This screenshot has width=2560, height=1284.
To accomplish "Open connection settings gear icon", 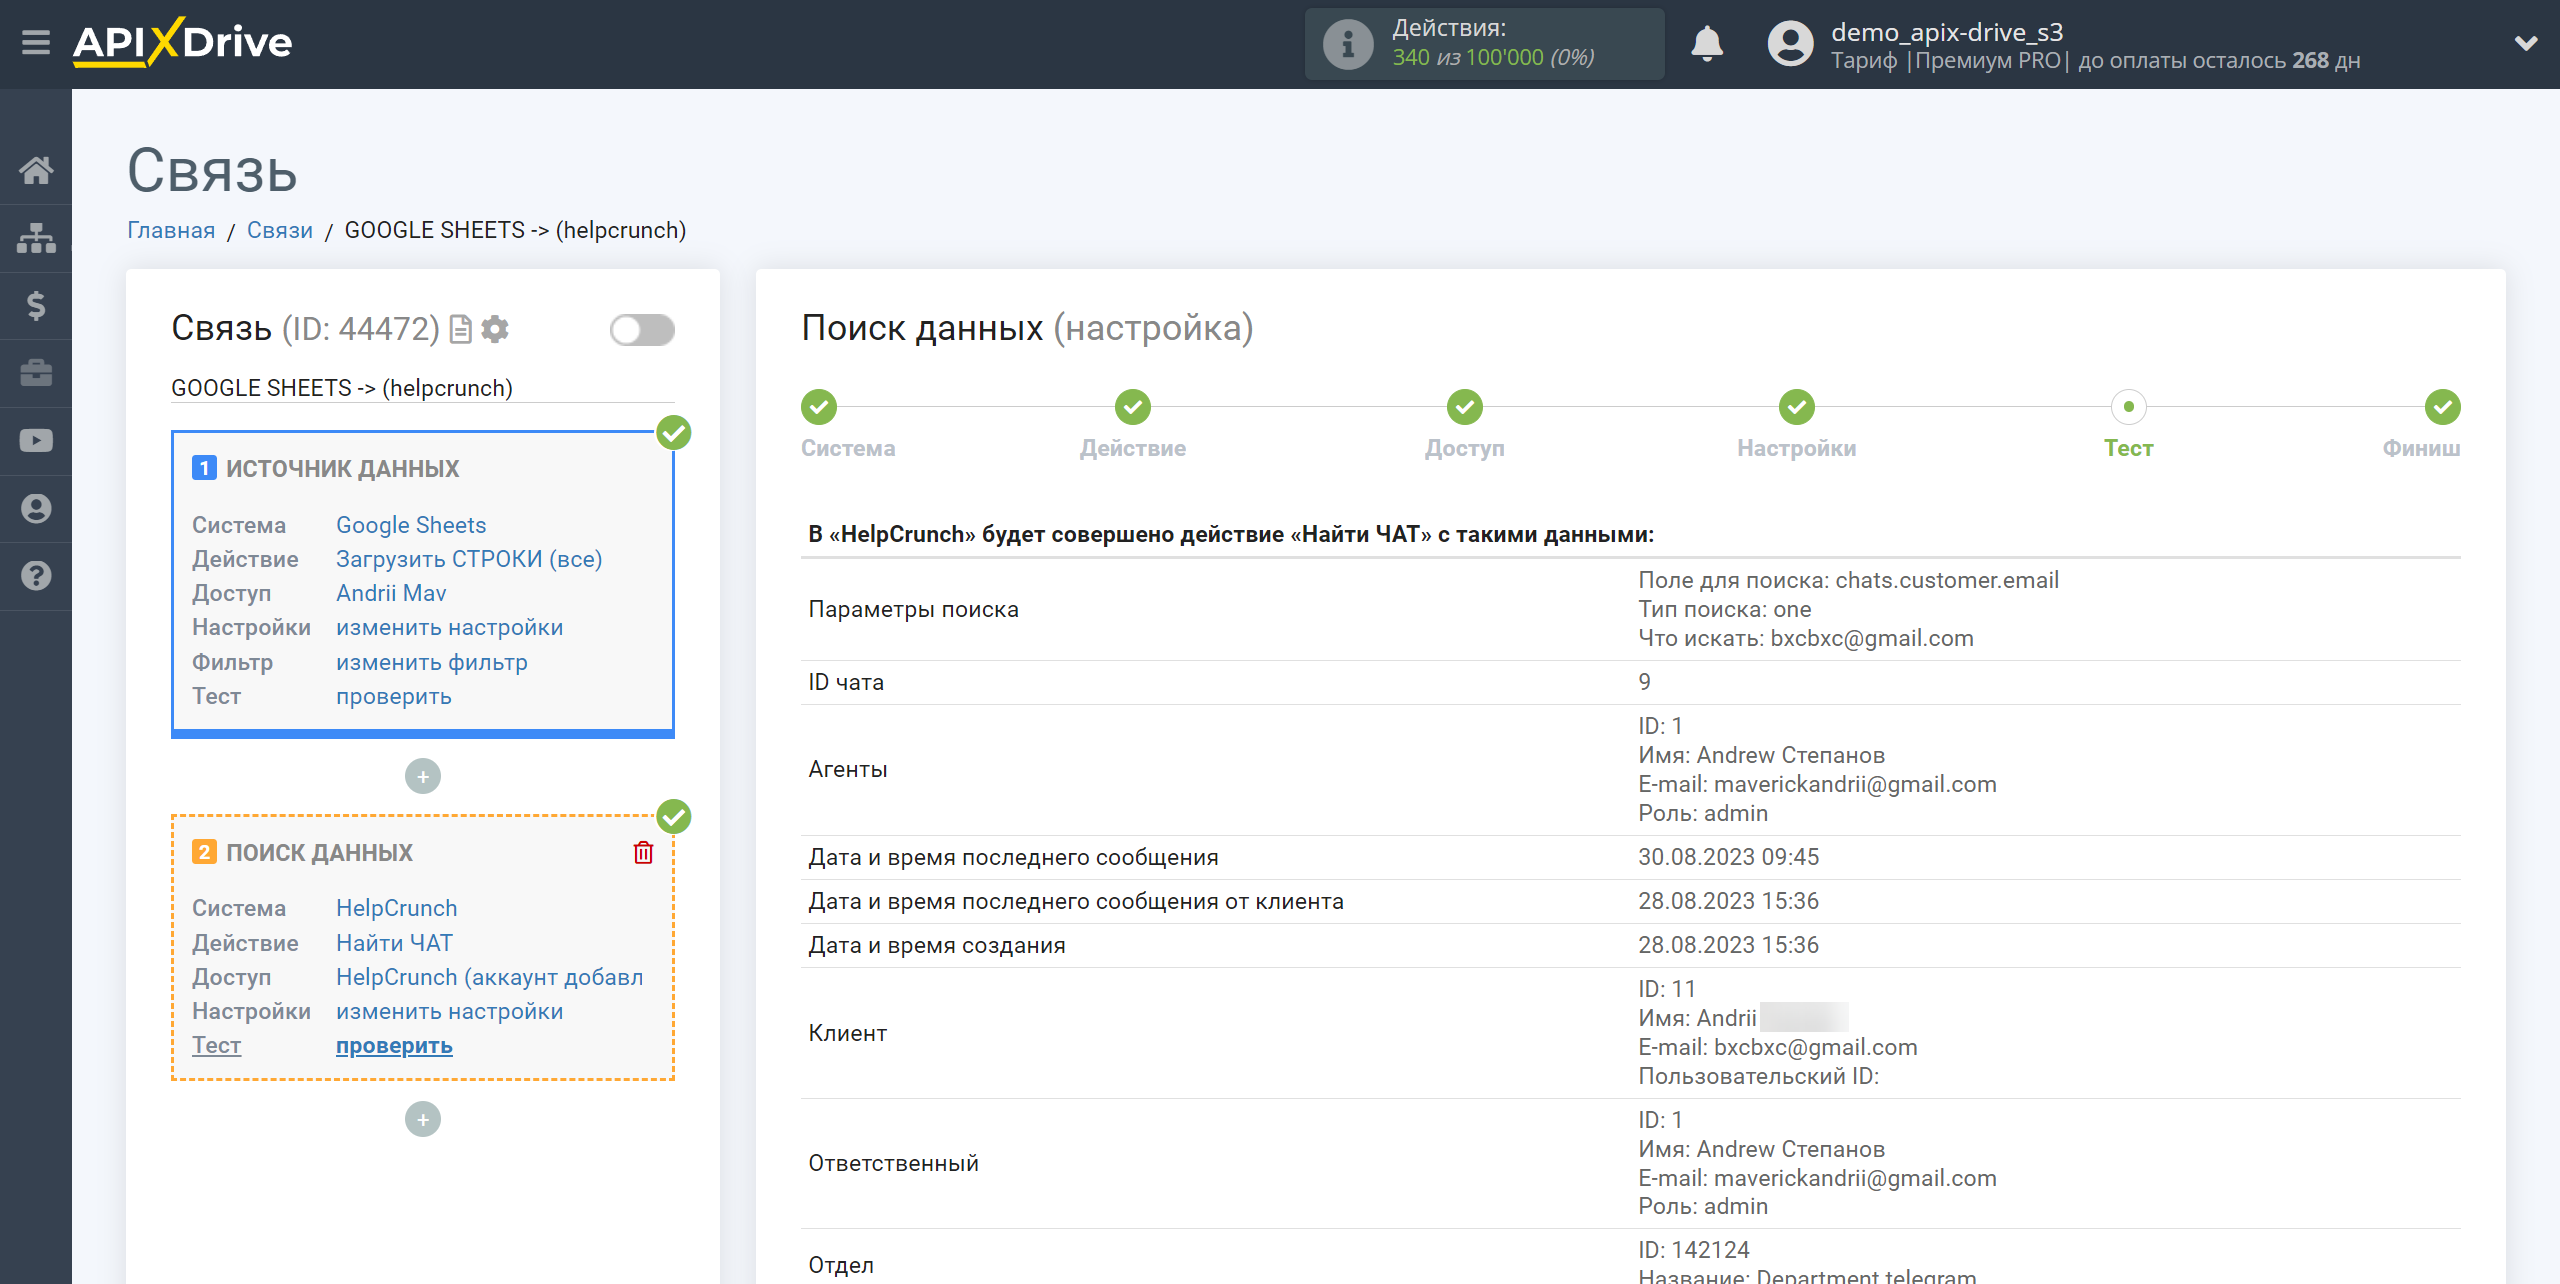I will point(495,329).
